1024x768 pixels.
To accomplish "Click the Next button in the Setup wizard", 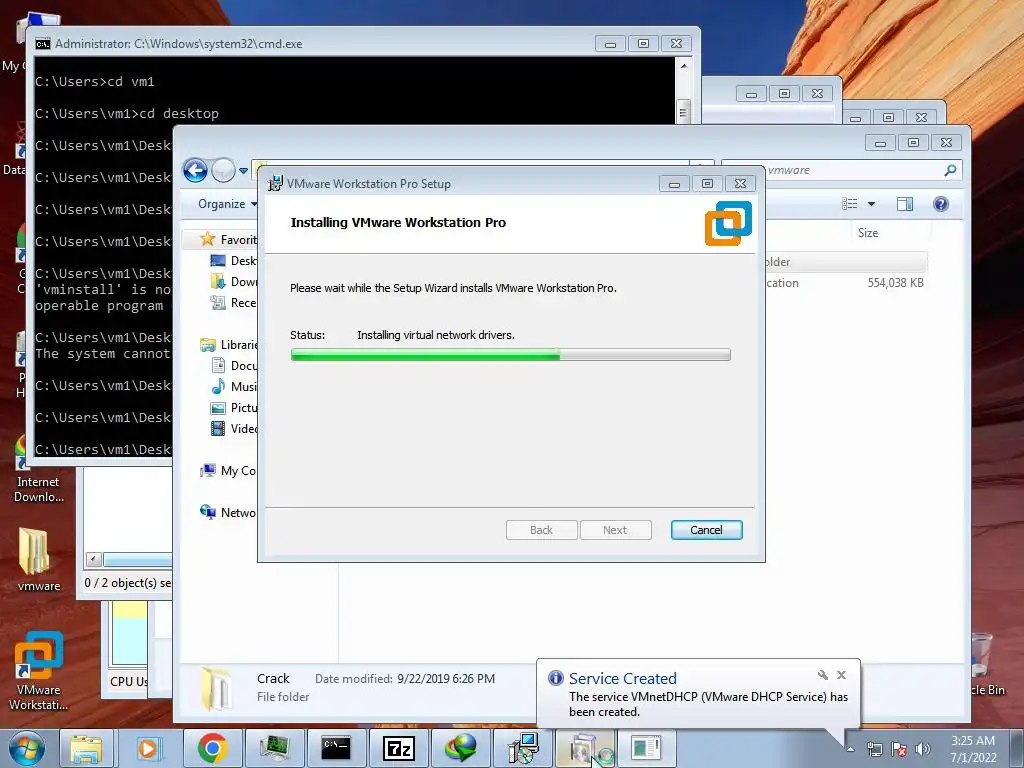I will click(615, 530).
